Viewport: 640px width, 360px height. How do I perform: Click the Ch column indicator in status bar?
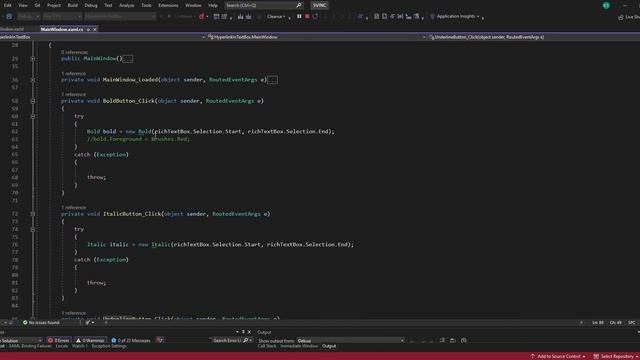tap(616, 322)
